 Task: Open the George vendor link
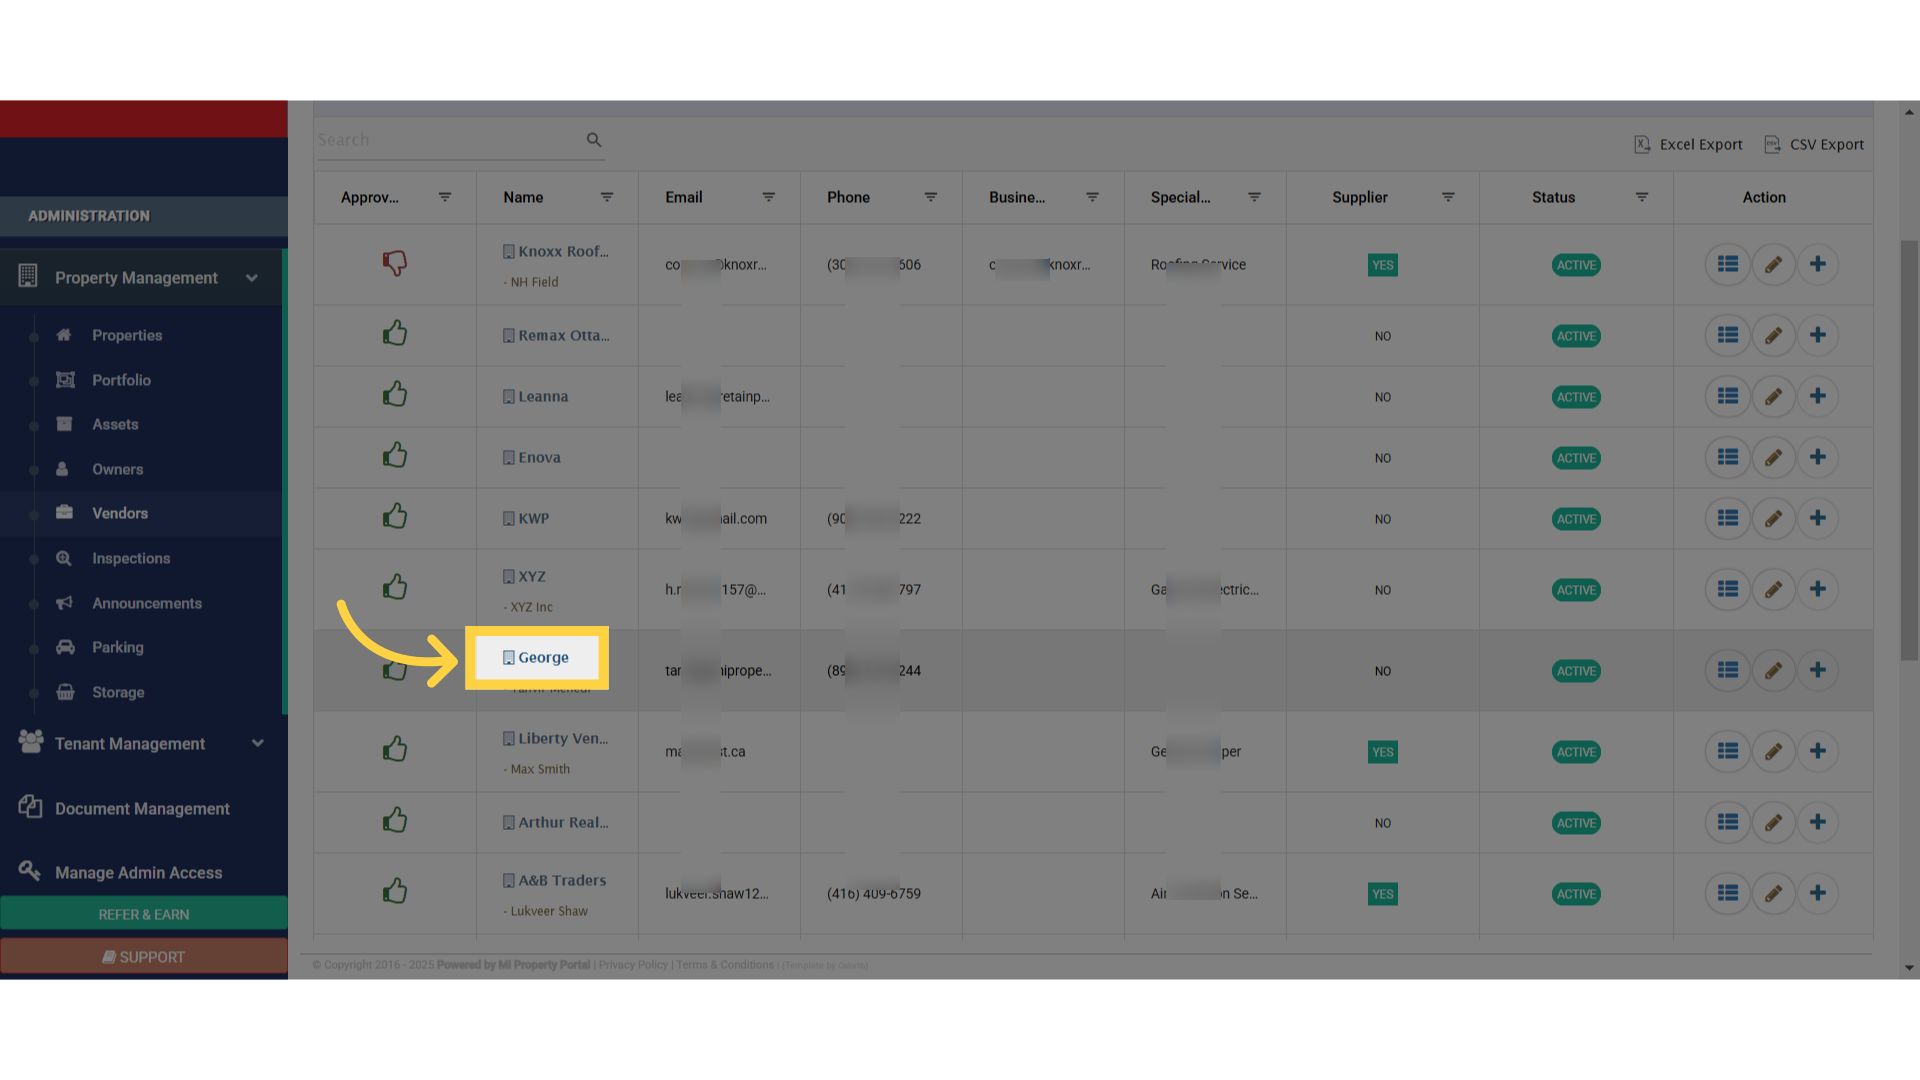click(543, 658)
